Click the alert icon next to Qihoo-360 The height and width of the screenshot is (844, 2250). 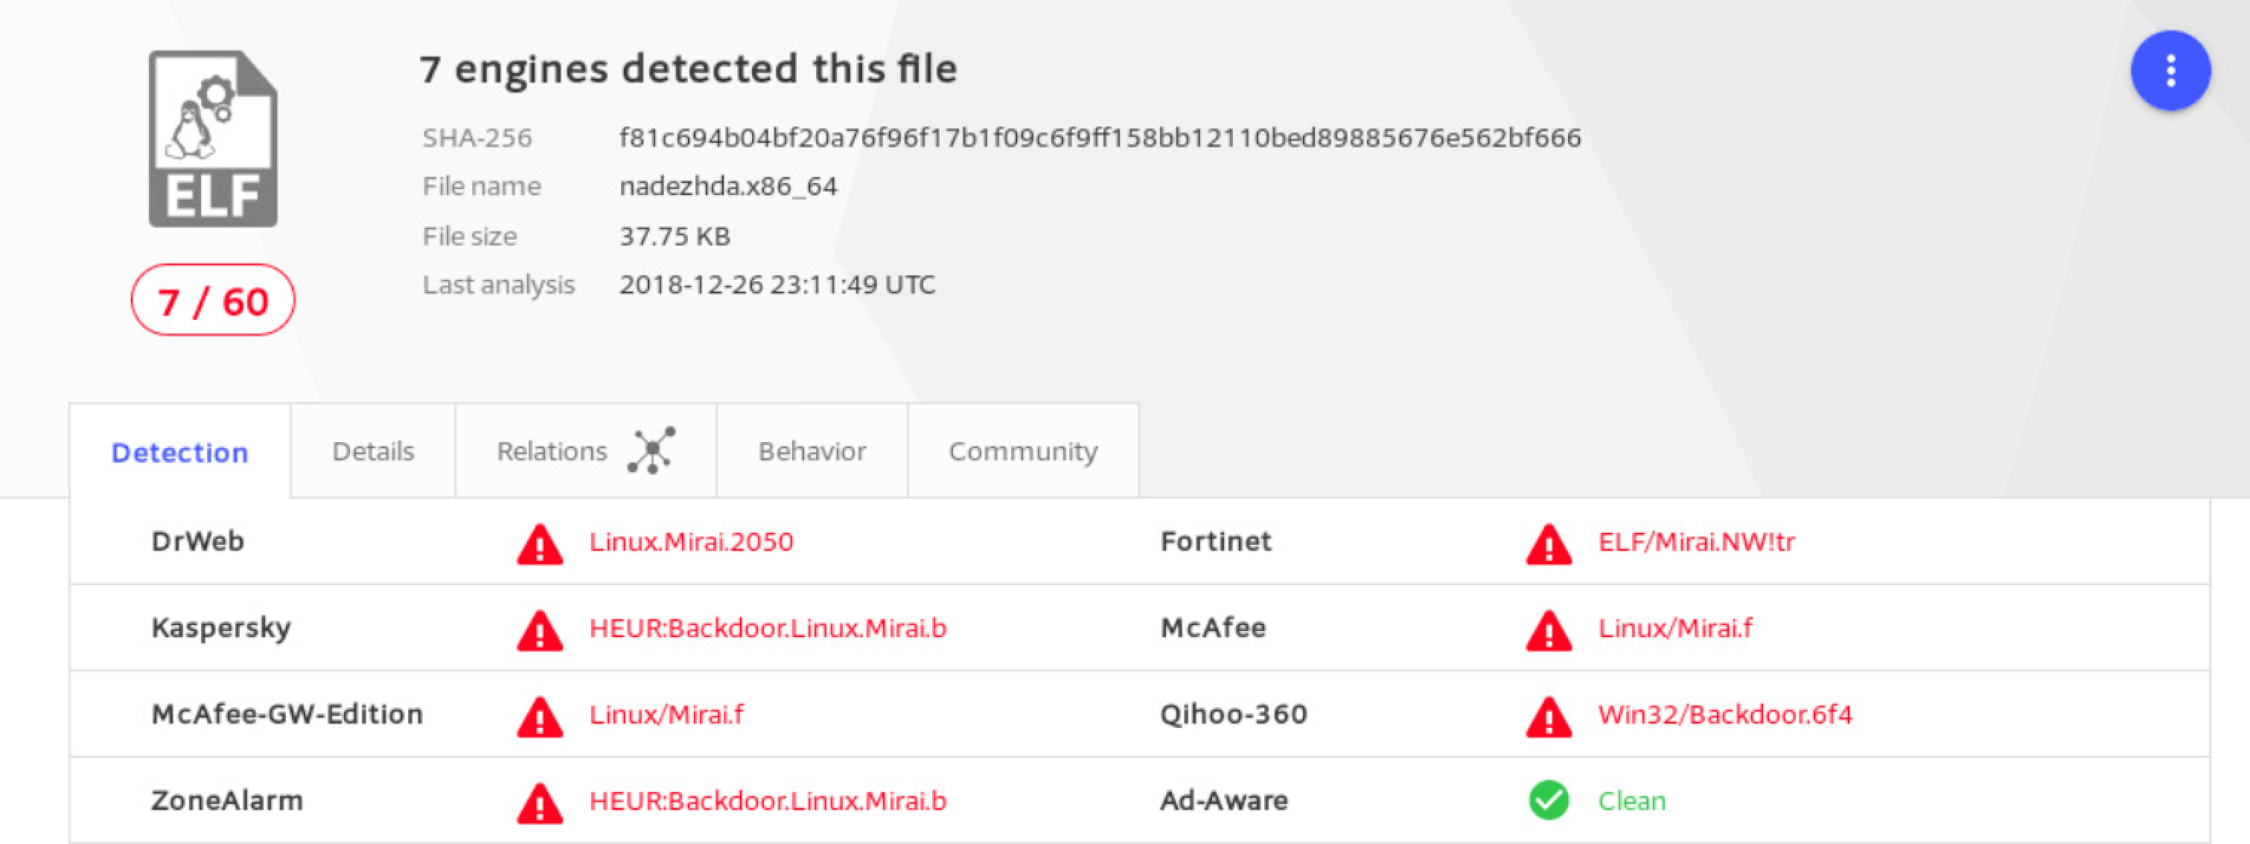tap(1549, 713)
